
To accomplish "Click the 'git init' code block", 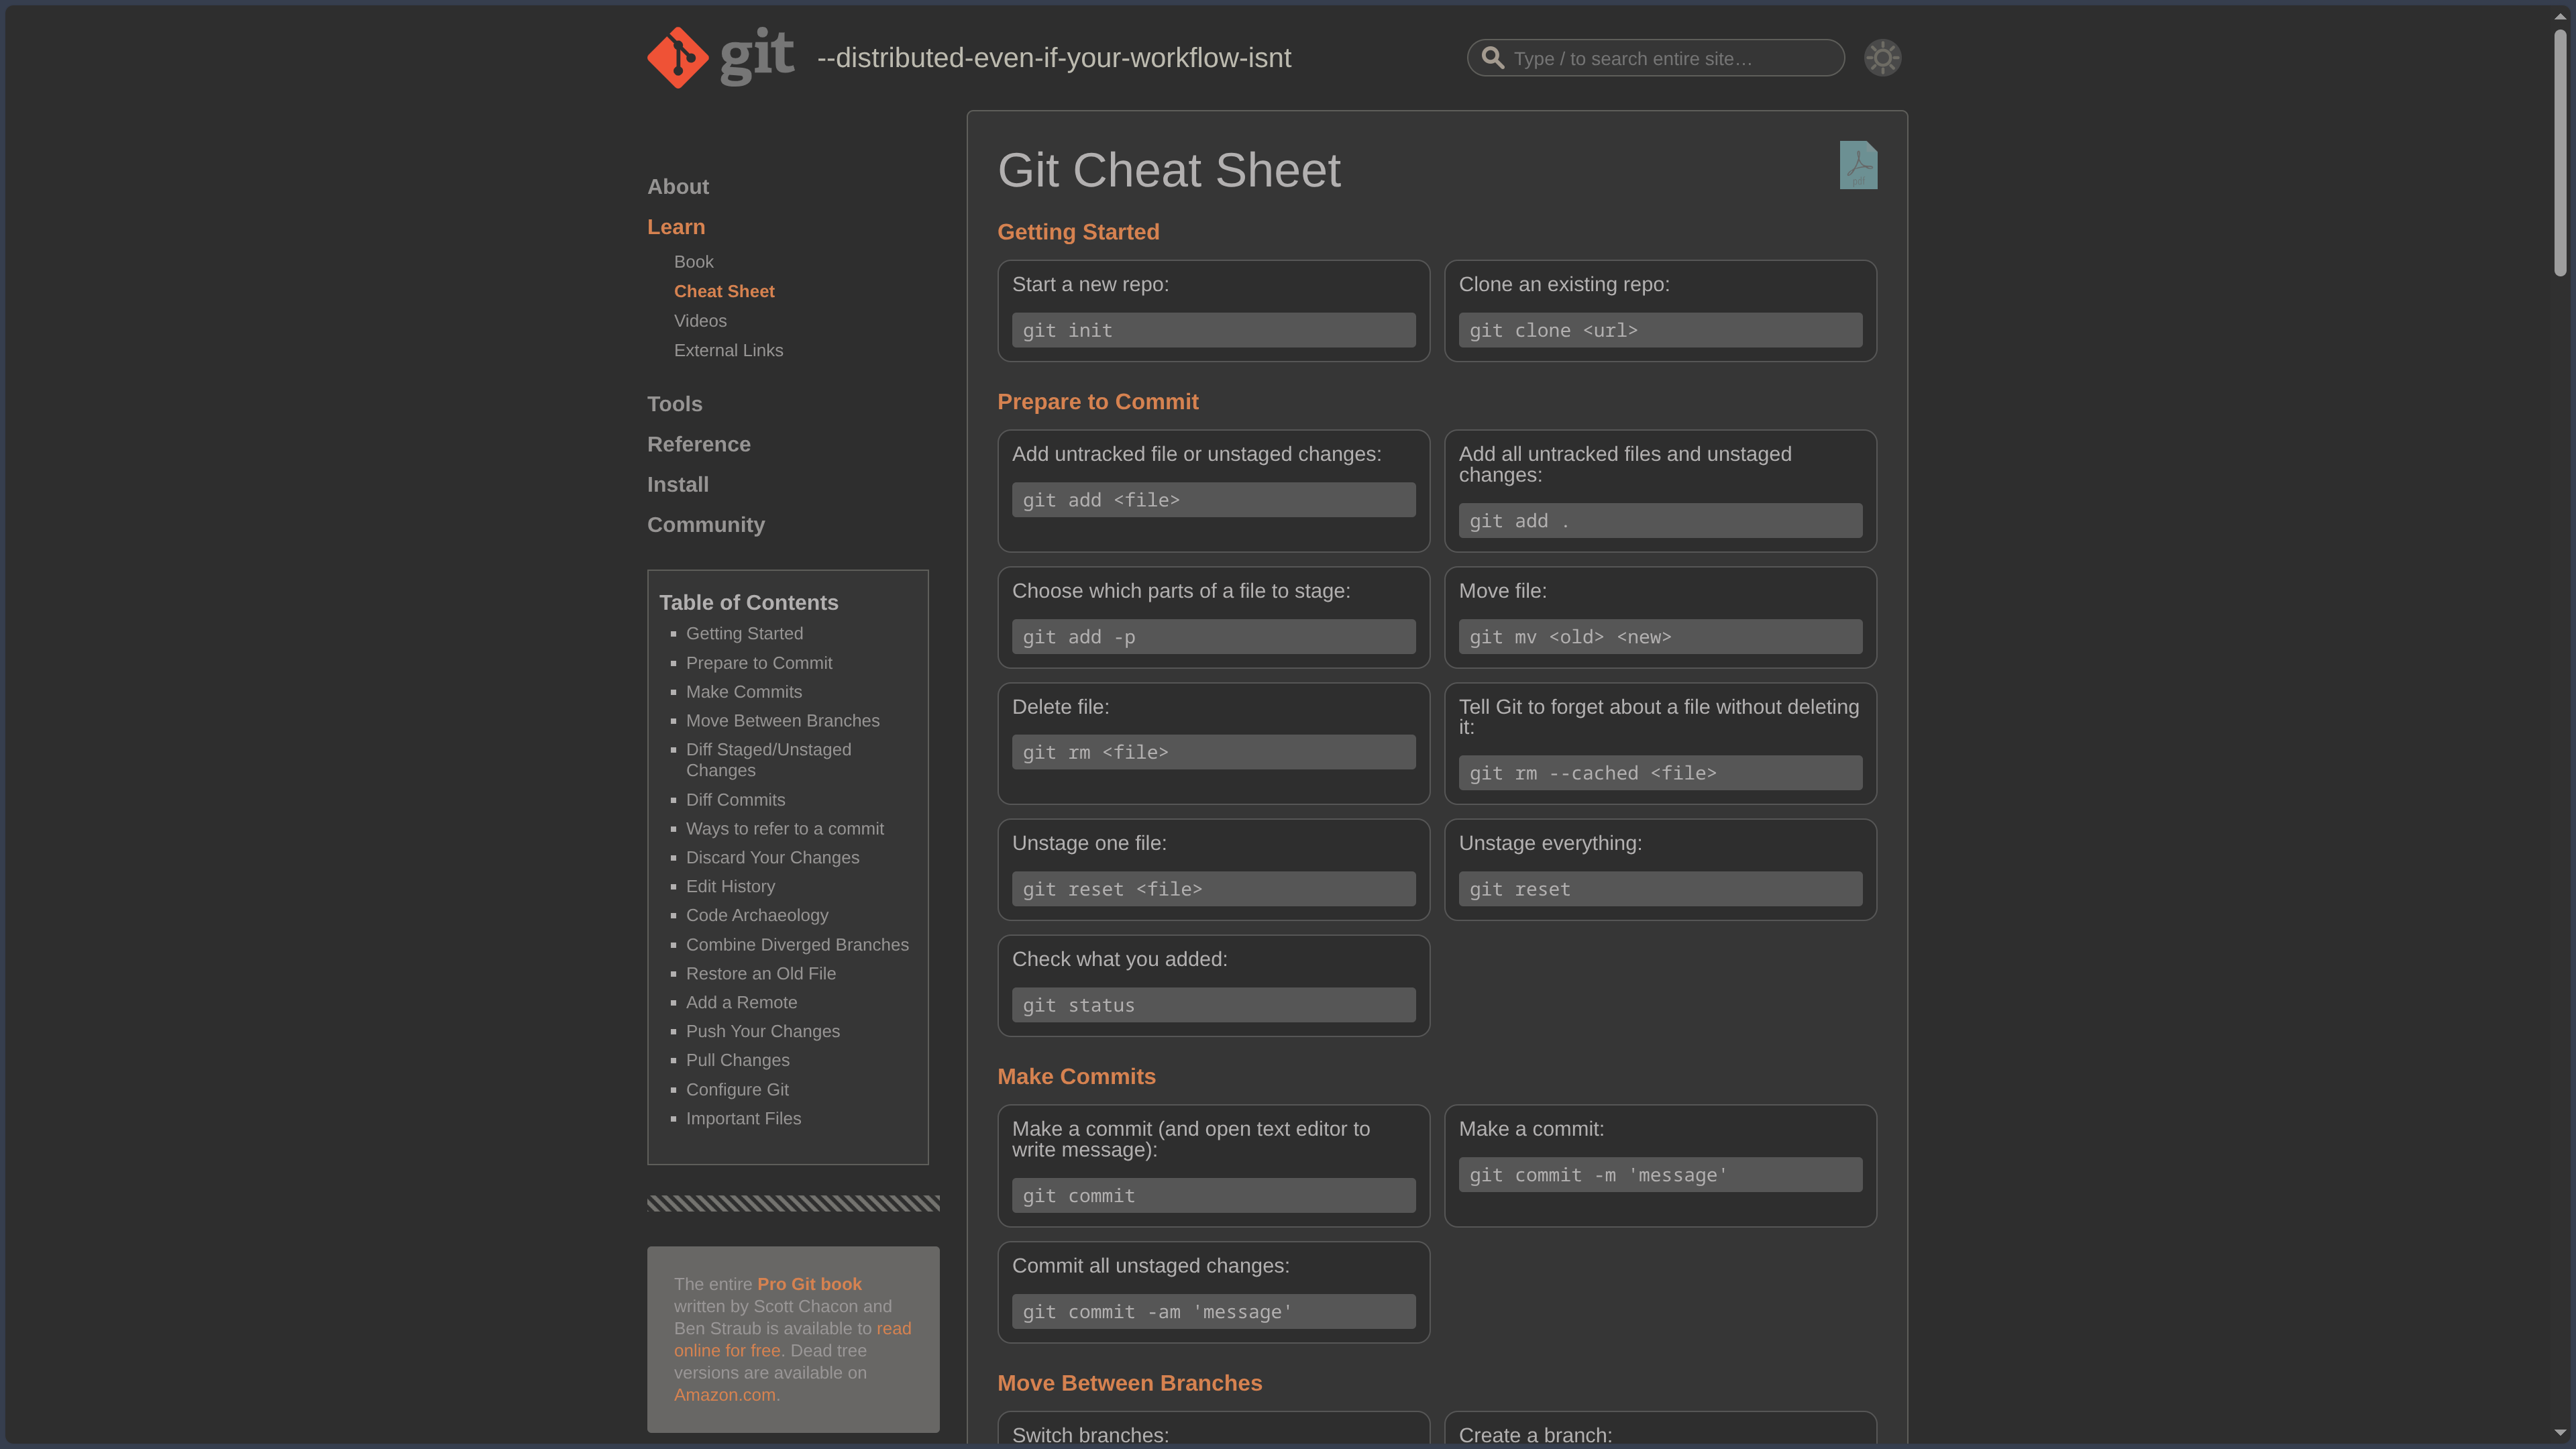I will 1213,330.
